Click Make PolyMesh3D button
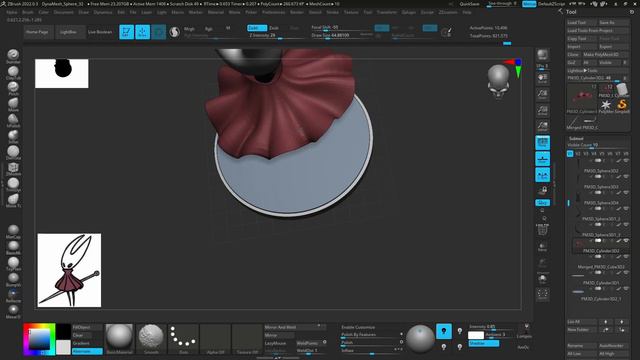Viewport: 640px width, 360px height. [x=605, y=54]
